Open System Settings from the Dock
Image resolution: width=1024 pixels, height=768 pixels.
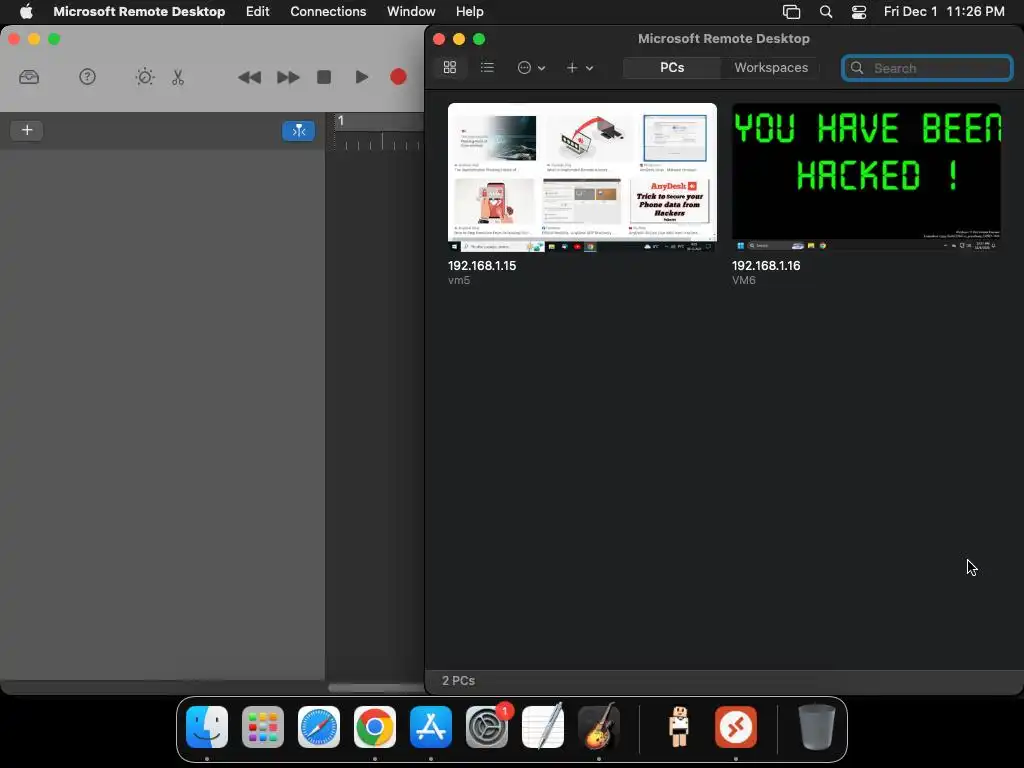tap(487, 727)
